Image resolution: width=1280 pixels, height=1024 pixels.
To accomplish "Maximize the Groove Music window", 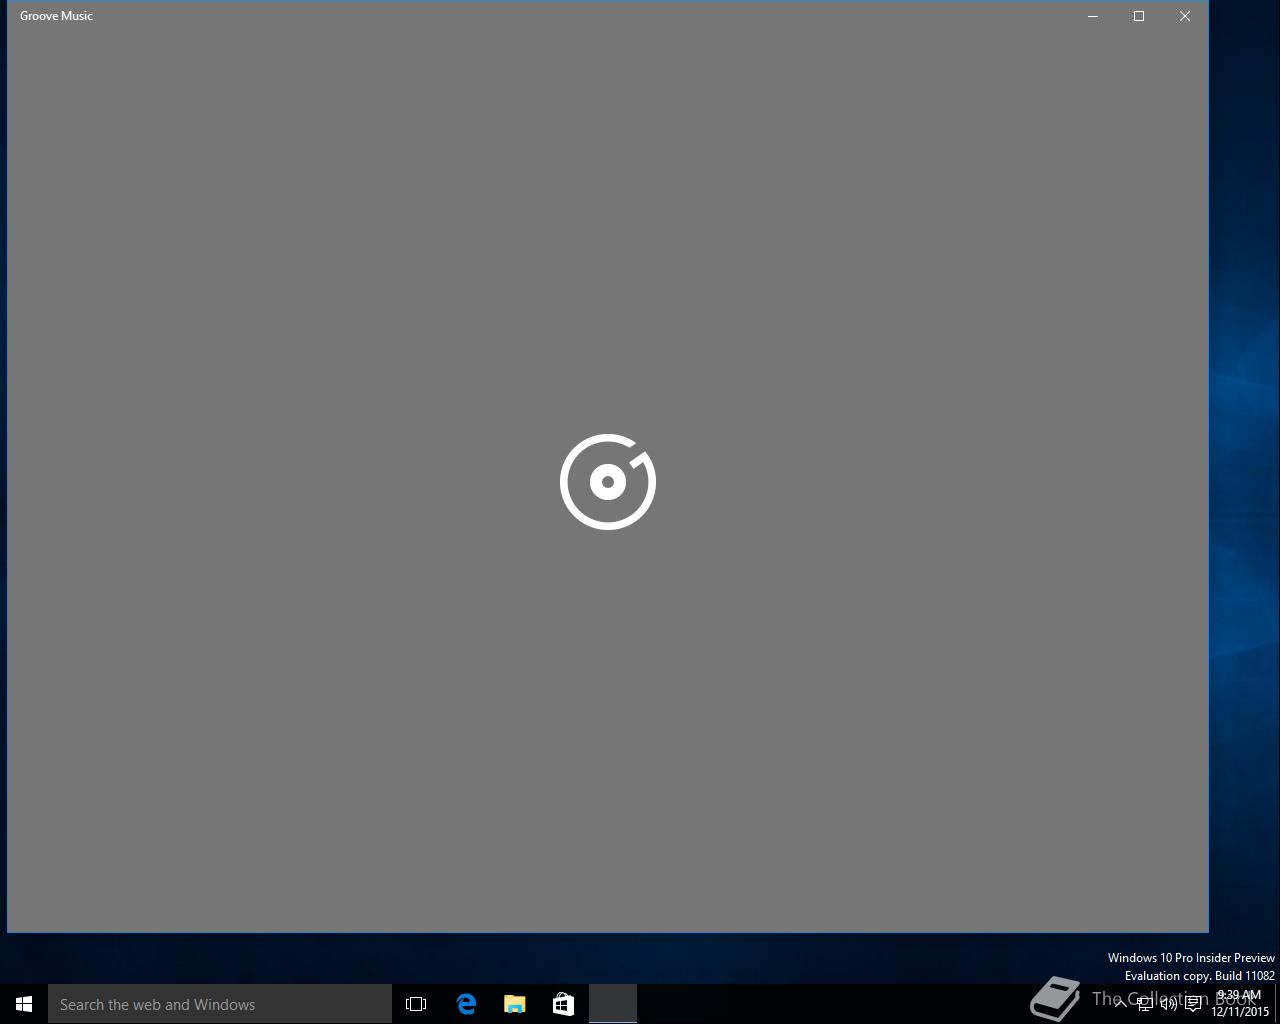I will pos(1139,16).
